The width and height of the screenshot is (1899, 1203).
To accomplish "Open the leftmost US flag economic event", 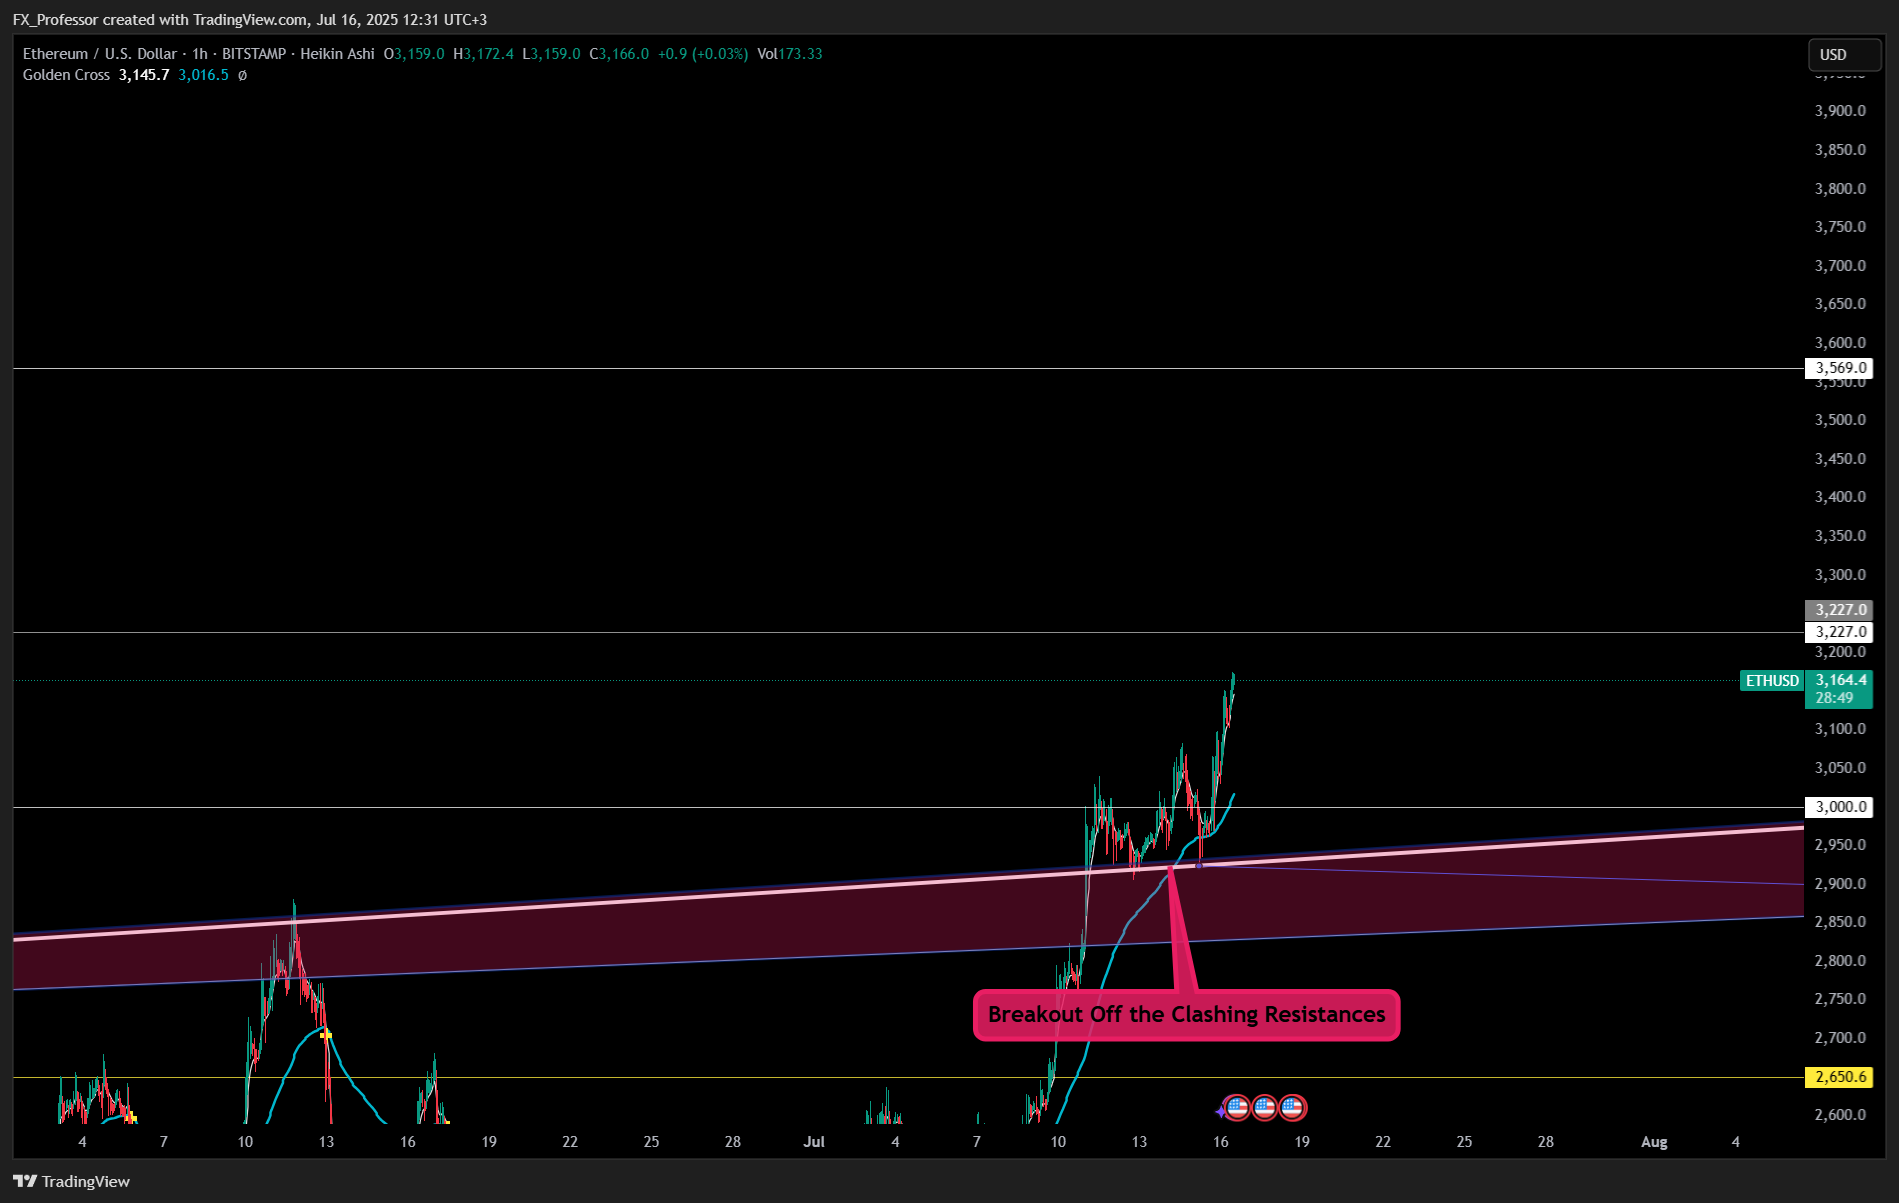I will (x=1237, y=1108).
